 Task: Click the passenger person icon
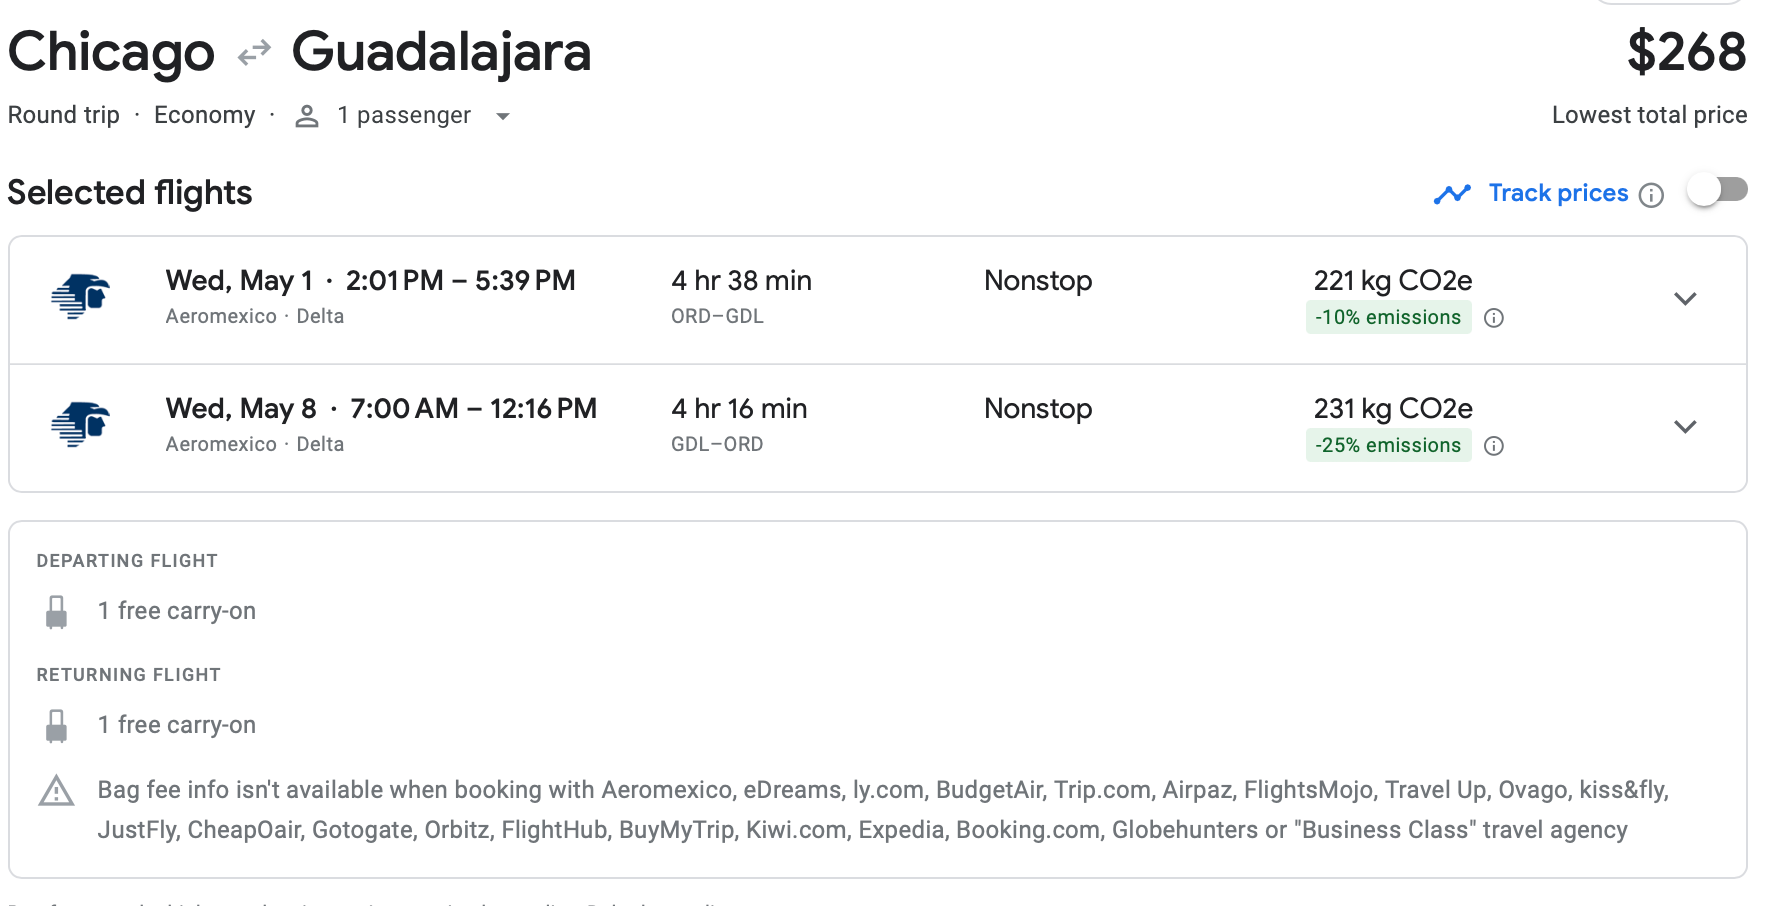tap(307, 116)
